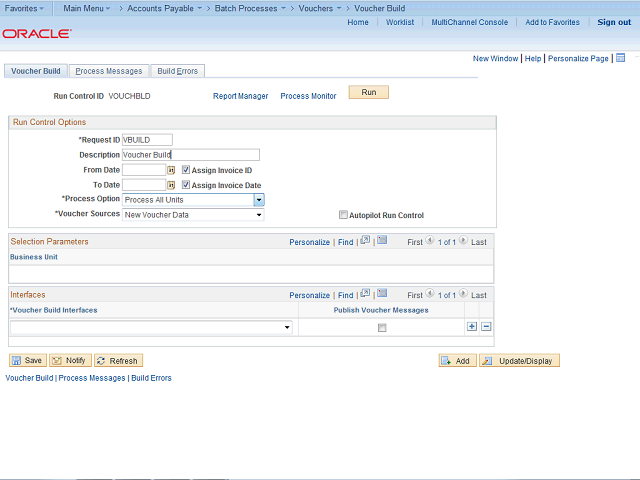Click Personalize in Selection Parameters header
This screenshot has width=640, height=480.
click(x=309, y=242)
